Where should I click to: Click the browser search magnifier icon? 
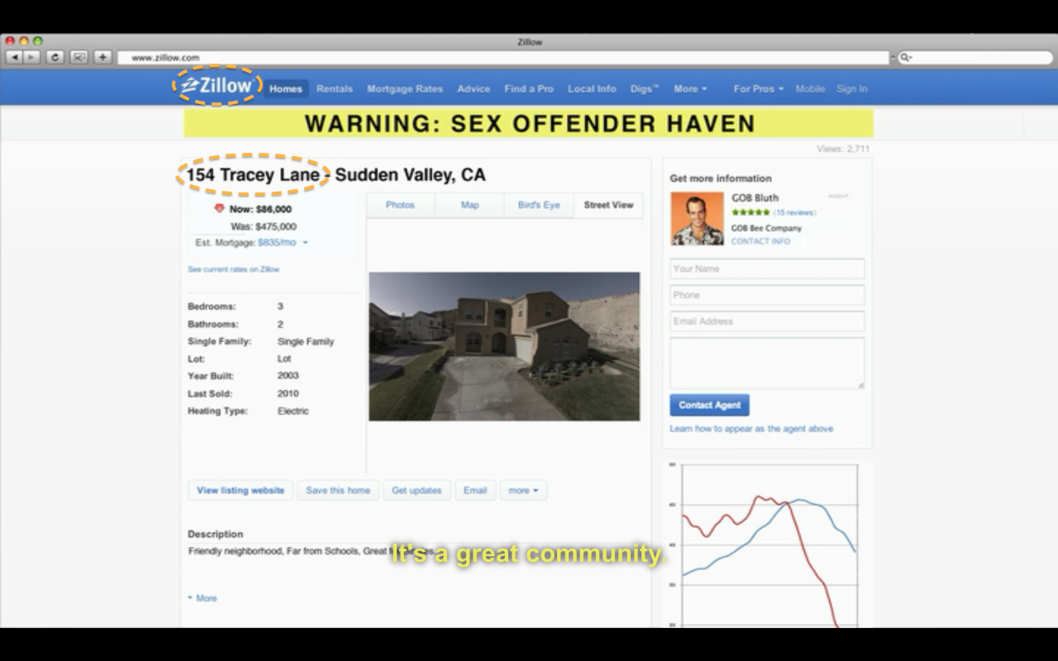click(x=906, y=58)
